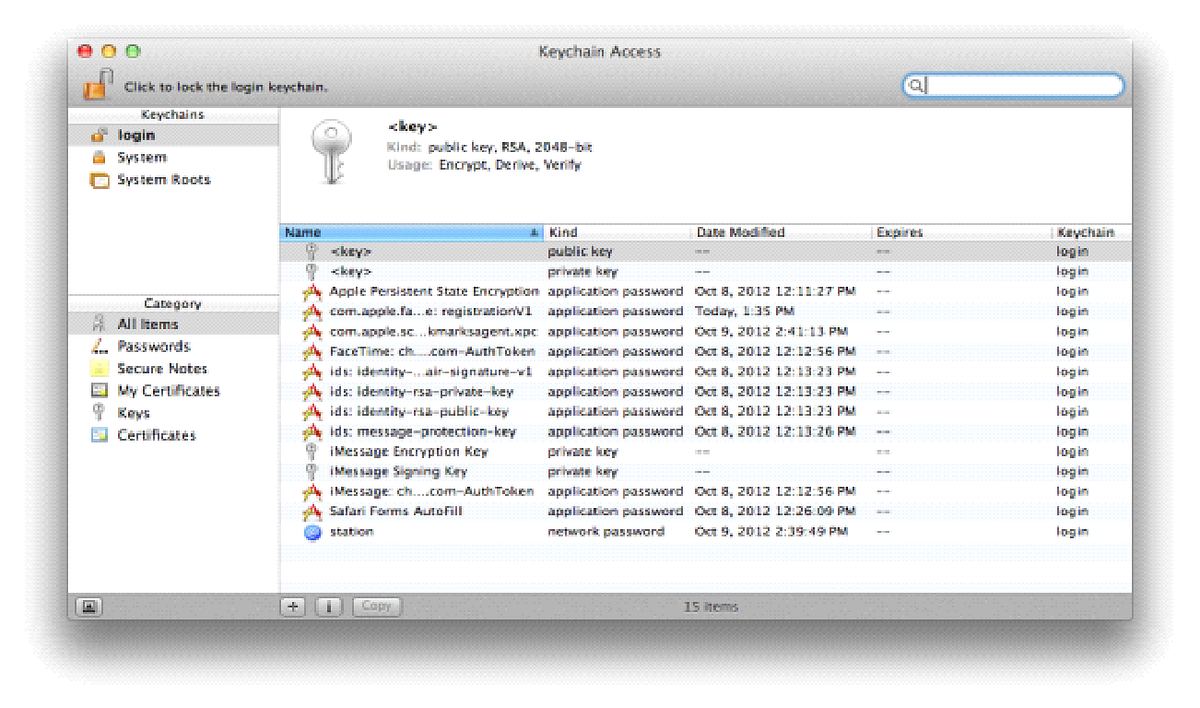Click the Copy button
This screenshot has height=708, width=1200.
point(375,606)
